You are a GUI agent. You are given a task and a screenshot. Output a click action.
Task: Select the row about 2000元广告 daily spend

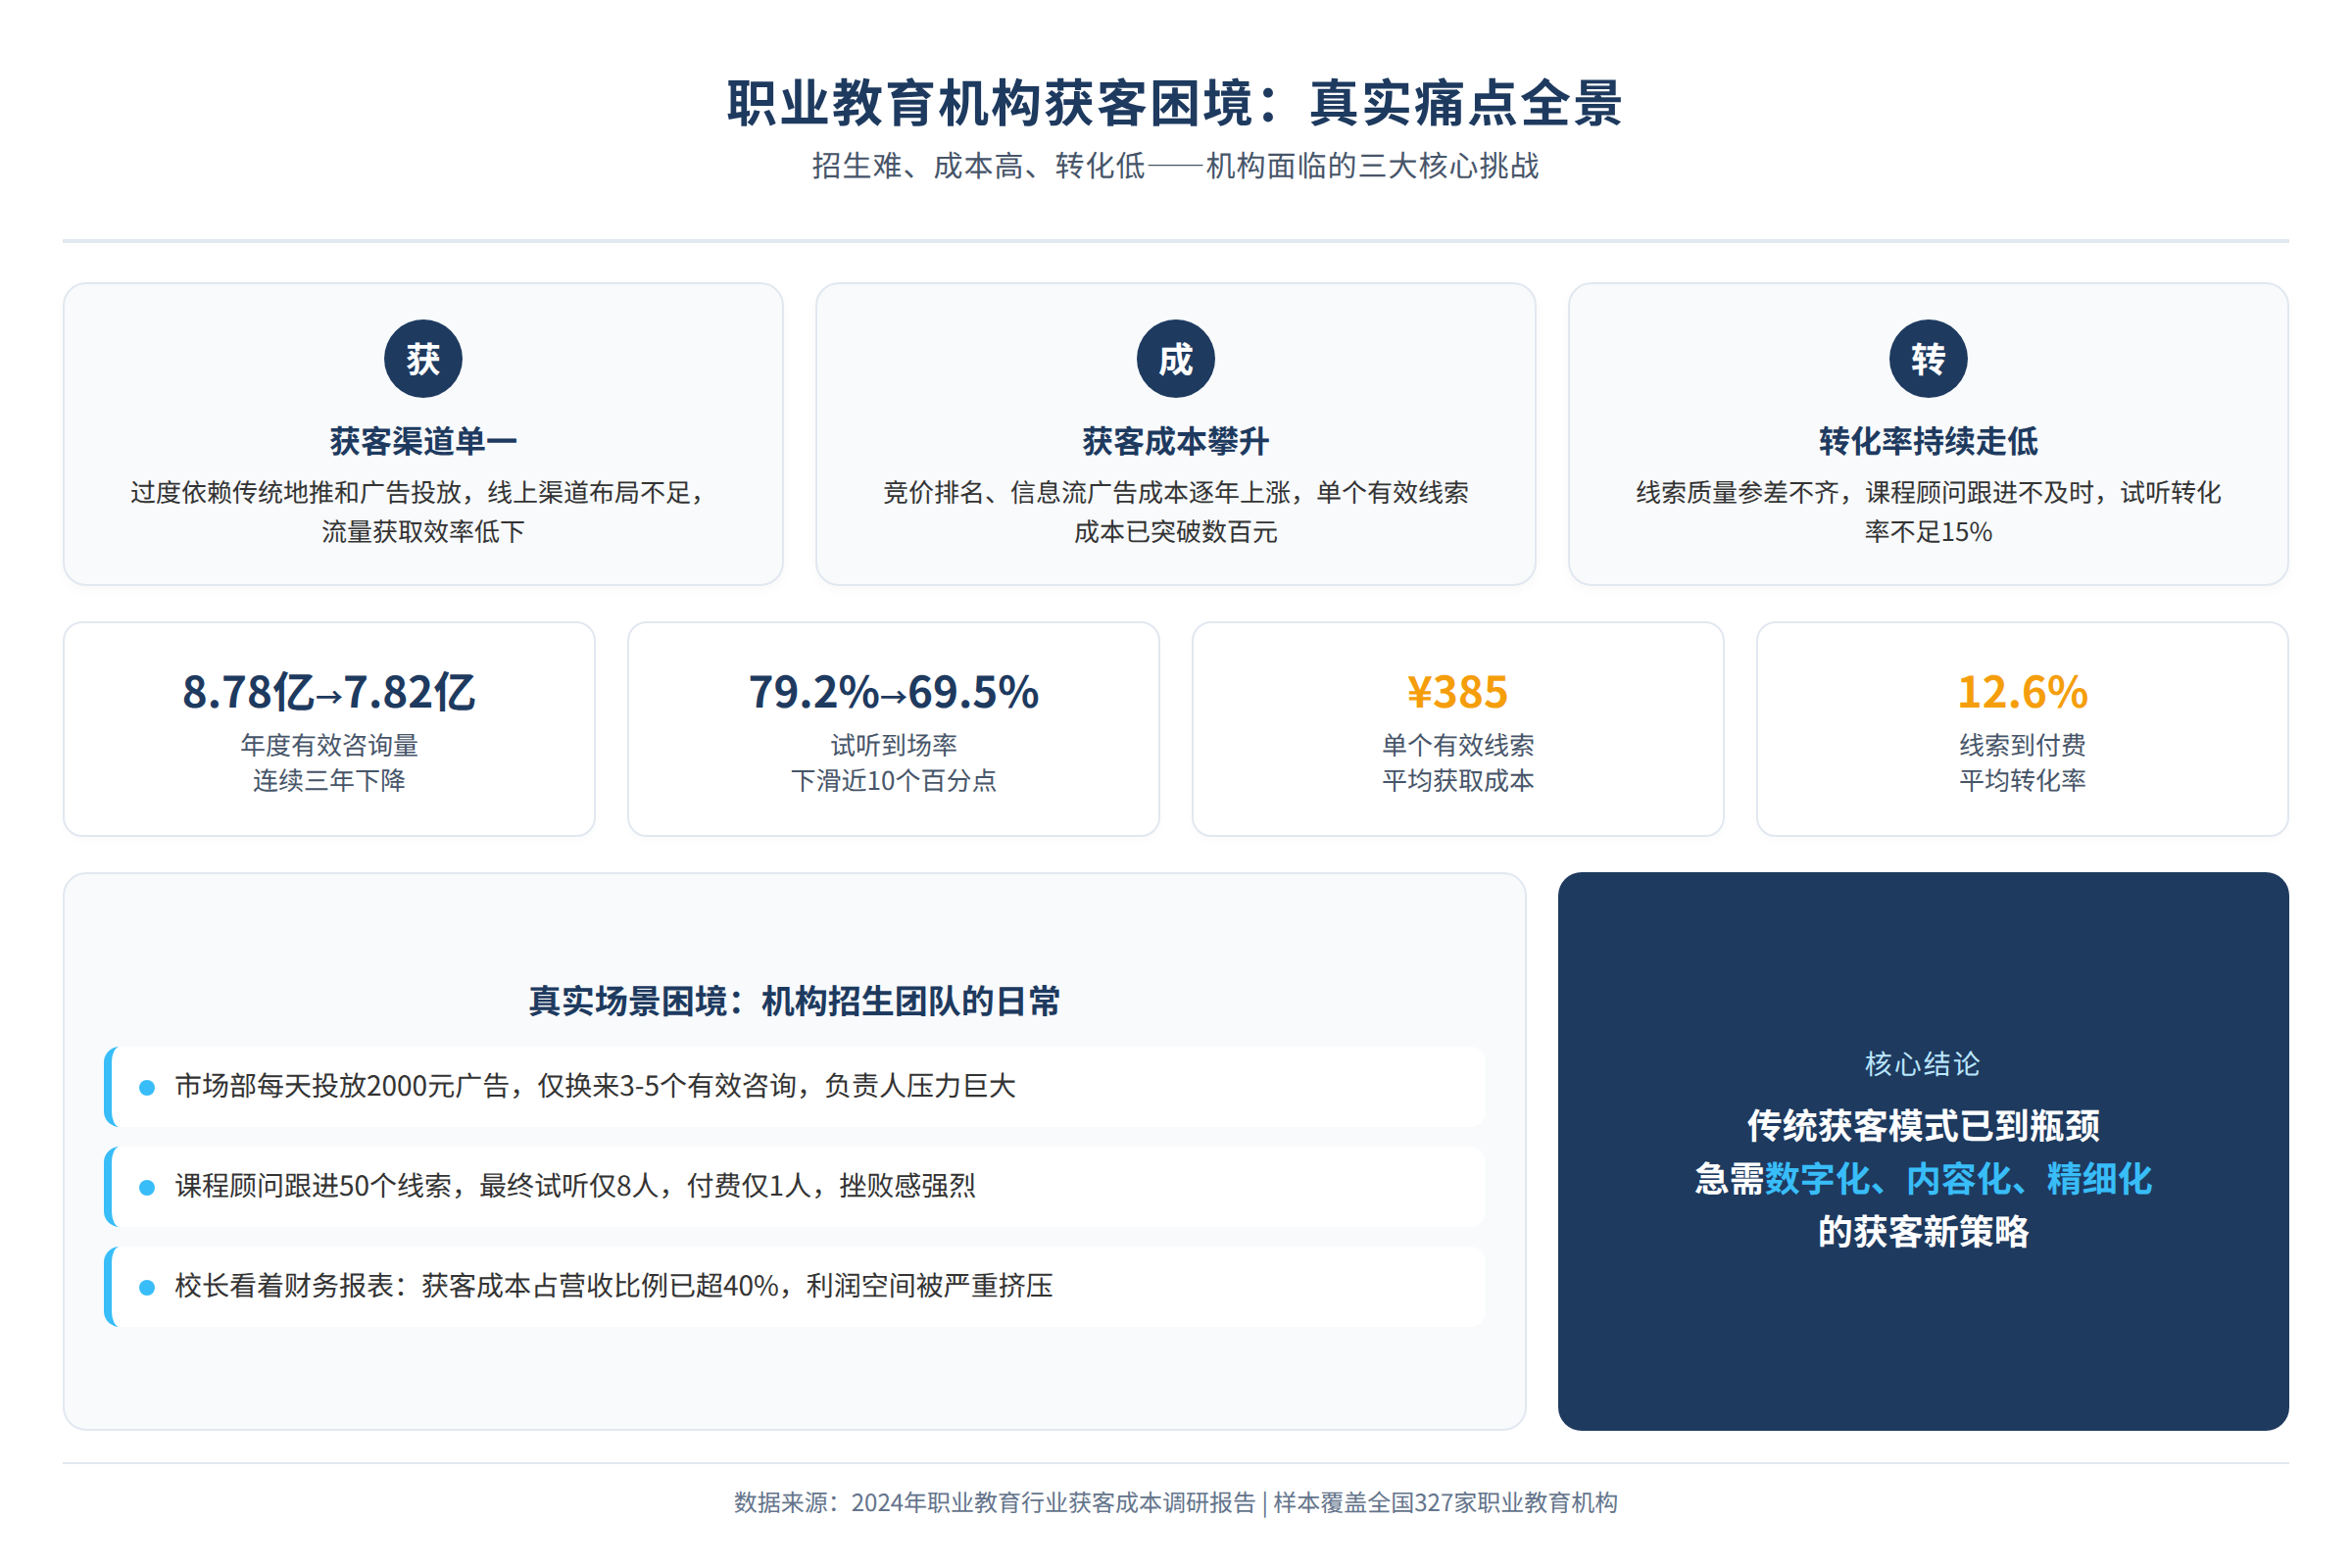point(795,1087)
